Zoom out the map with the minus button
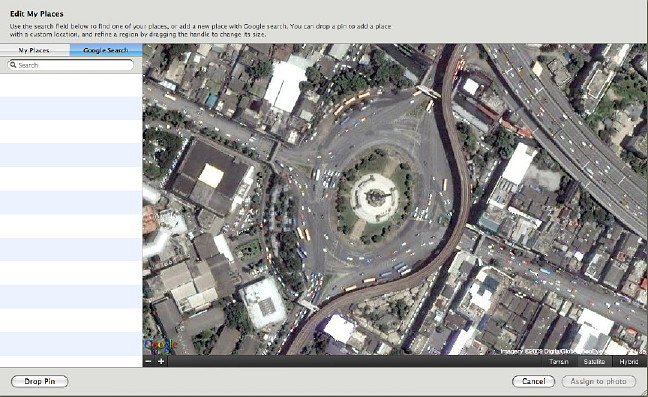Screen dimensions: 648x397 [x=149, y=361]
